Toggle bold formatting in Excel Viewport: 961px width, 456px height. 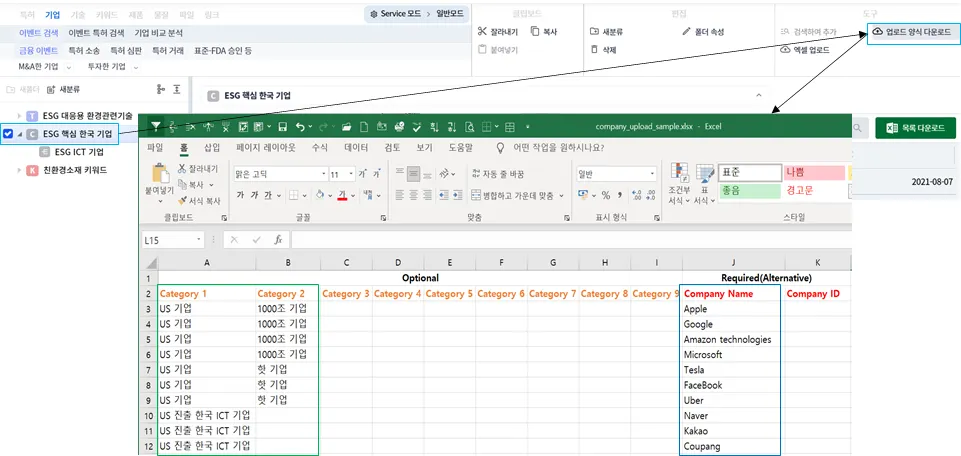pos(240,196)
